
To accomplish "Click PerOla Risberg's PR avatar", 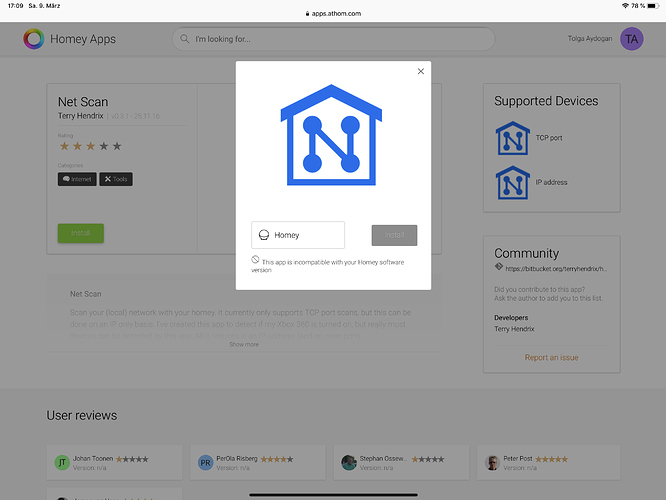I will pyautogui.click(x=206, y=463).
